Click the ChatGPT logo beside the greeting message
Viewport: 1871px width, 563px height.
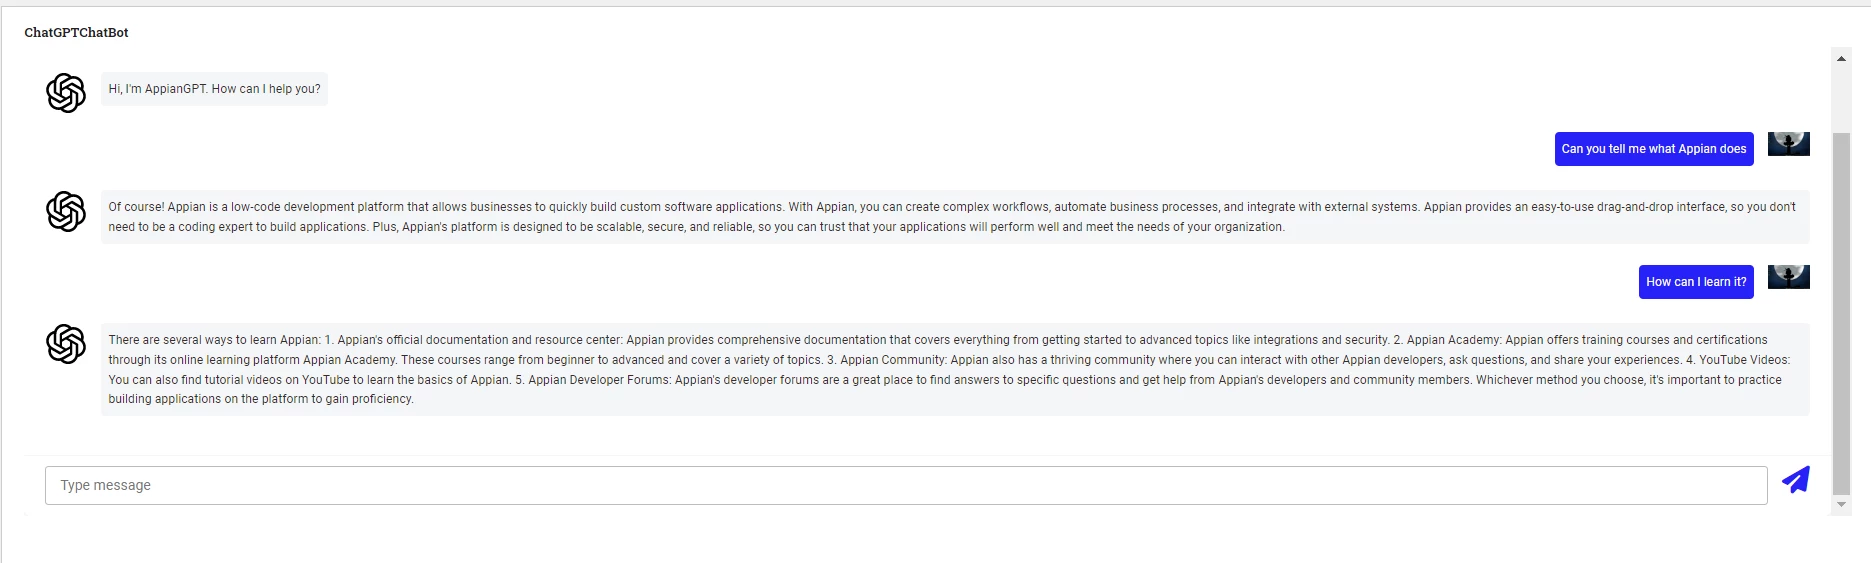(66, 93)
